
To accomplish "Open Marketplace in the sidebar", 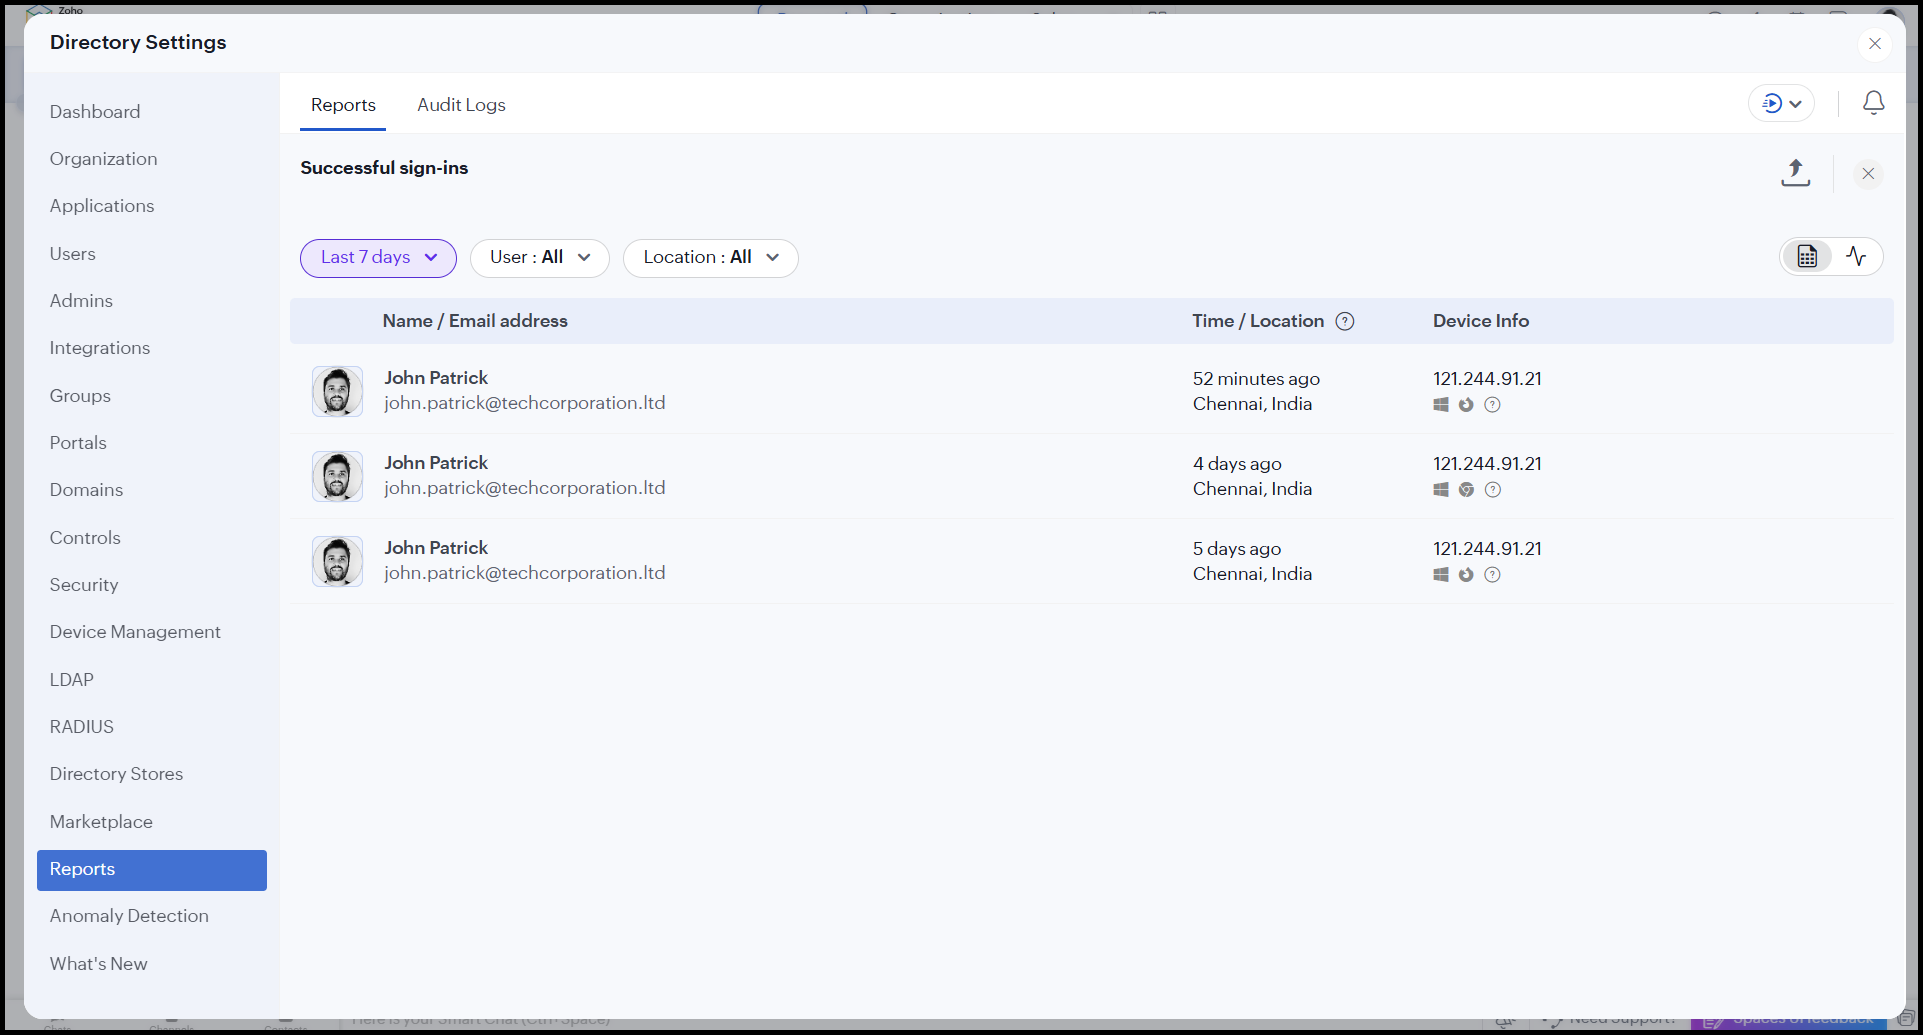I will (x=101, y=822).
